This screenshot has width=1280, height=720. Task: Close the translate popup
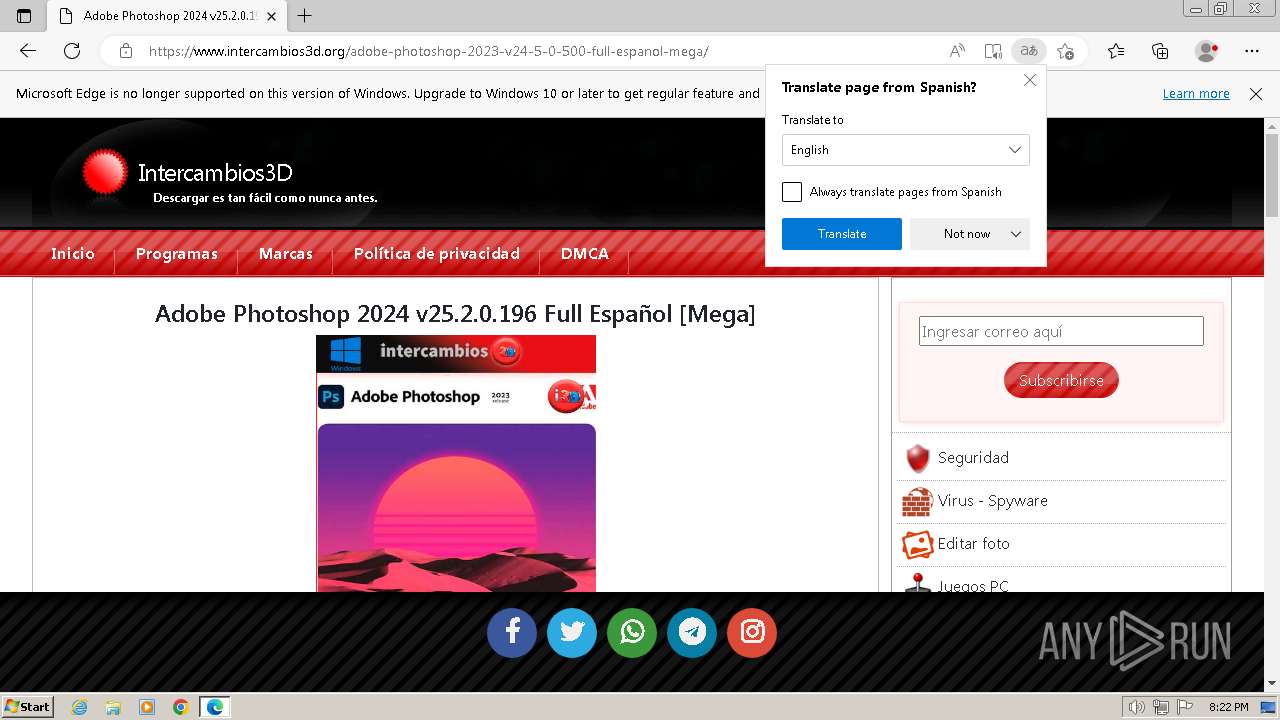1030,80
